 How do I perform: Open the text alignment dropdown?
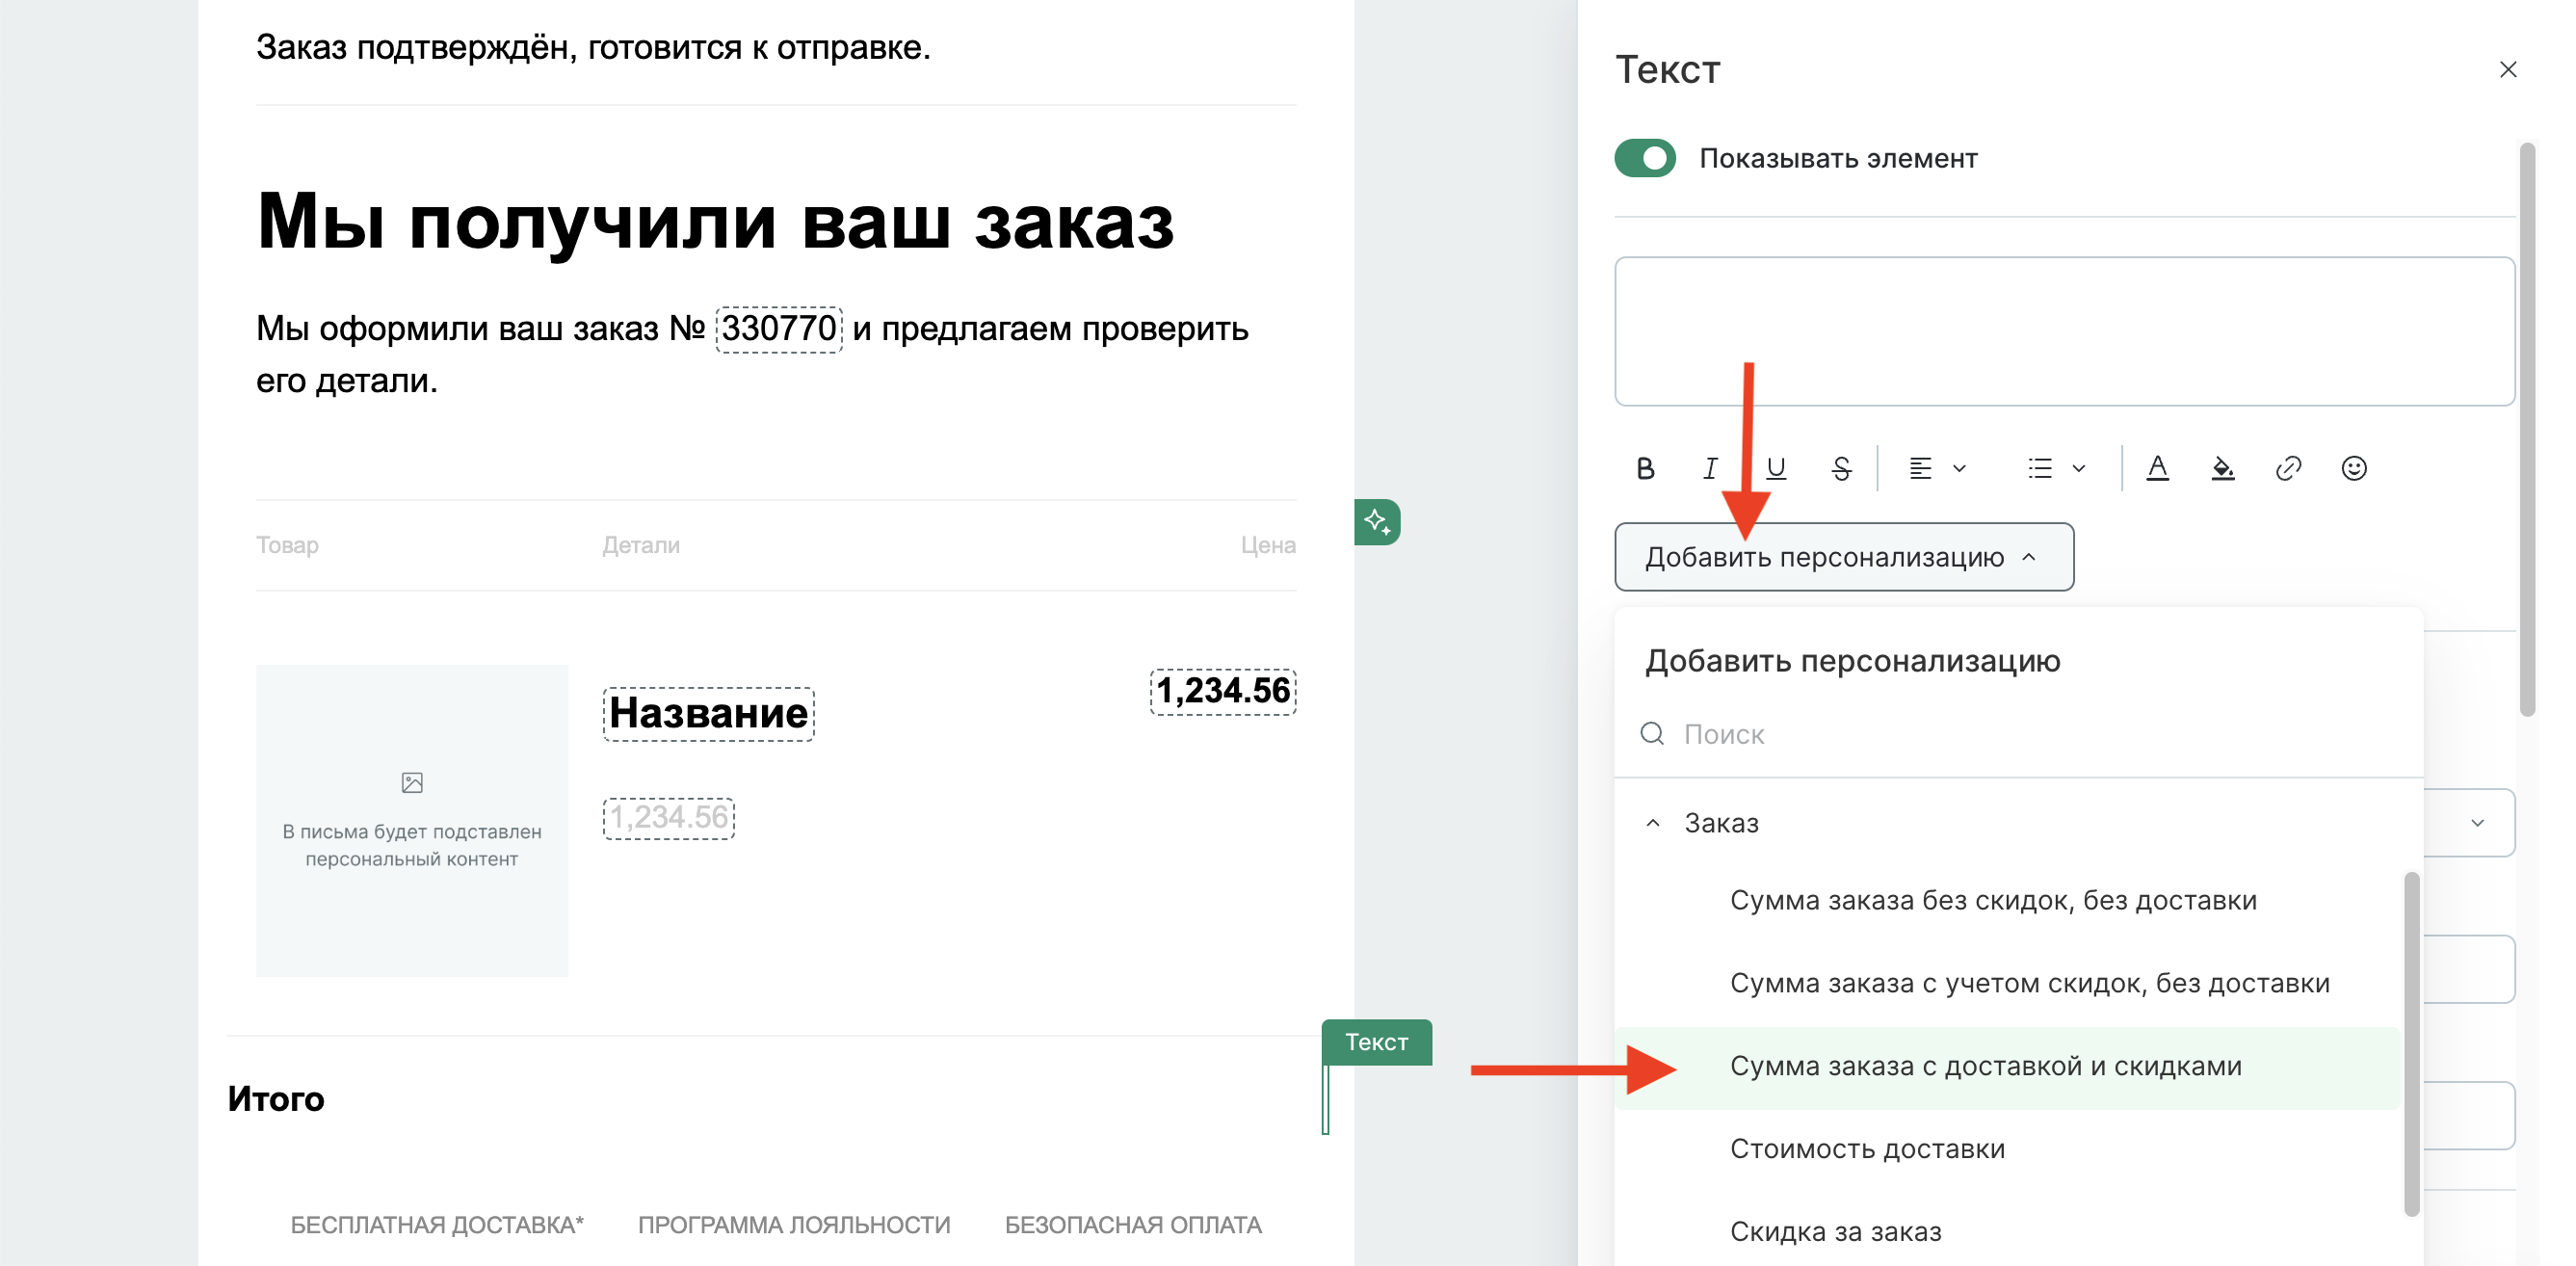[1937, 468]
